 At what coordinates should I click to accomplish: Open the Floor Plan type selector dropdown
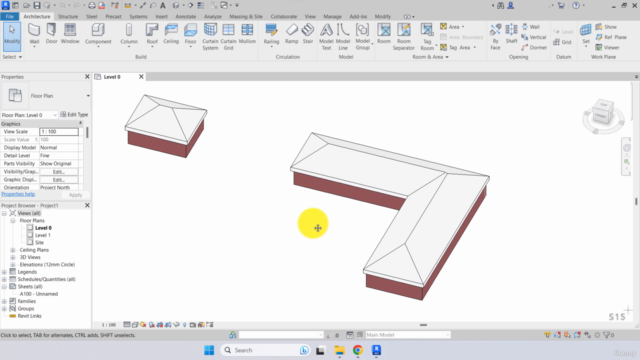click(x=88, y=96)
